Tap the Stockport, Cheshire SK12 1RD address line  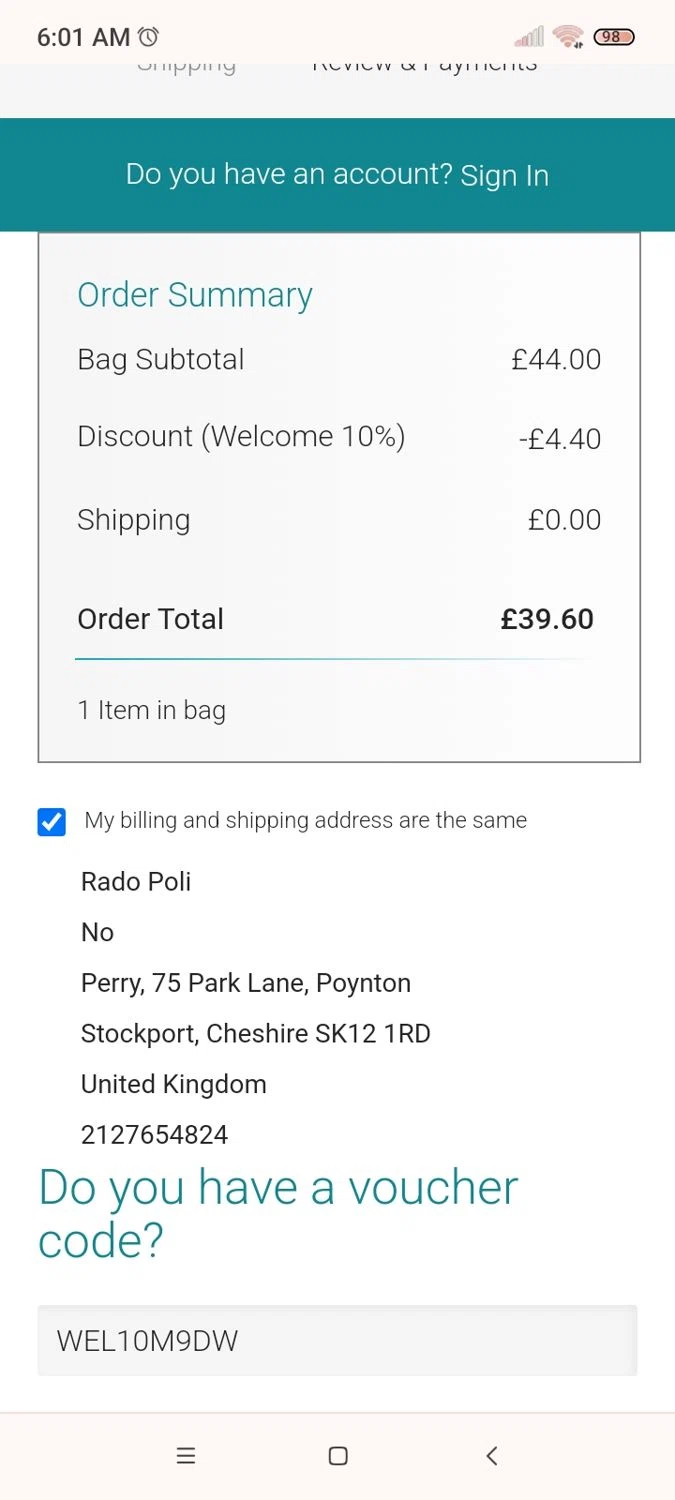coord(256,1033)
